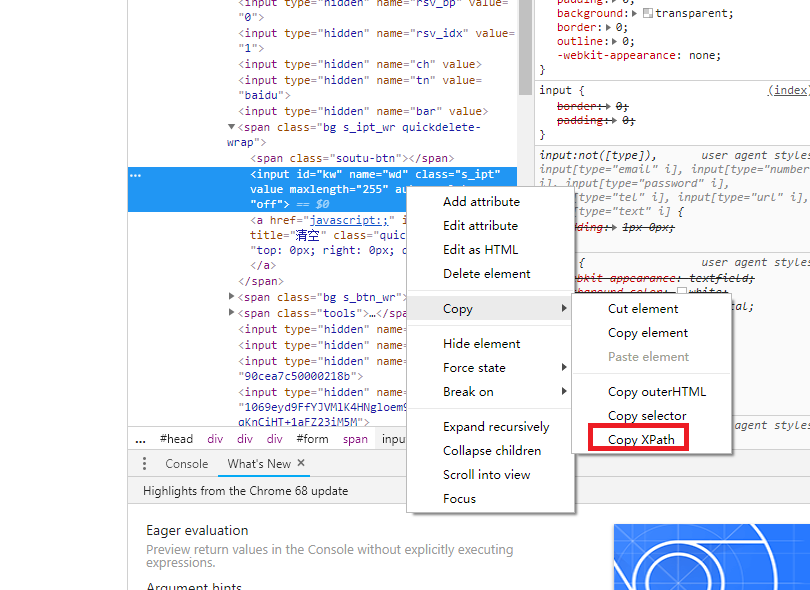Screen dimensions: 810x590
Task: Select Copy selector option
Action: (647, 416)
